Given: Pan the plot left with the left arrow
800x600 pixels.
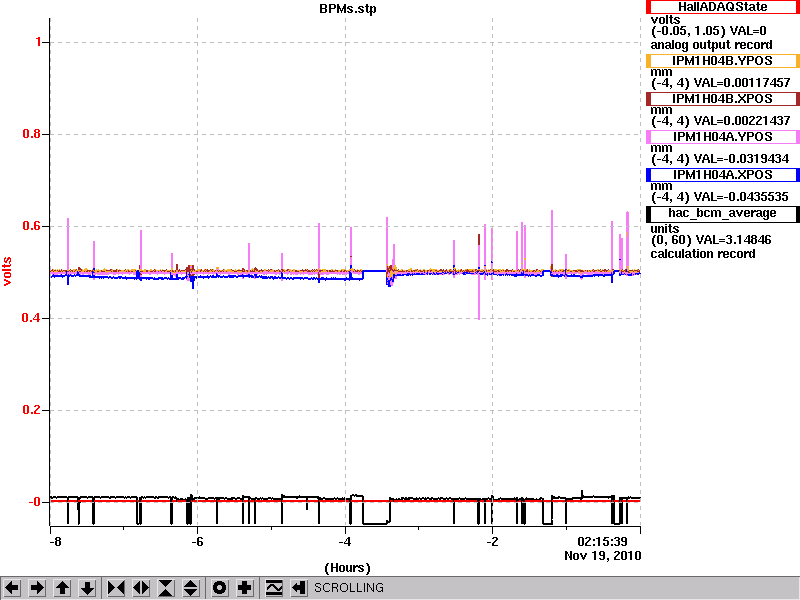Looking at the screenshot, I should [x=12, y=588].
